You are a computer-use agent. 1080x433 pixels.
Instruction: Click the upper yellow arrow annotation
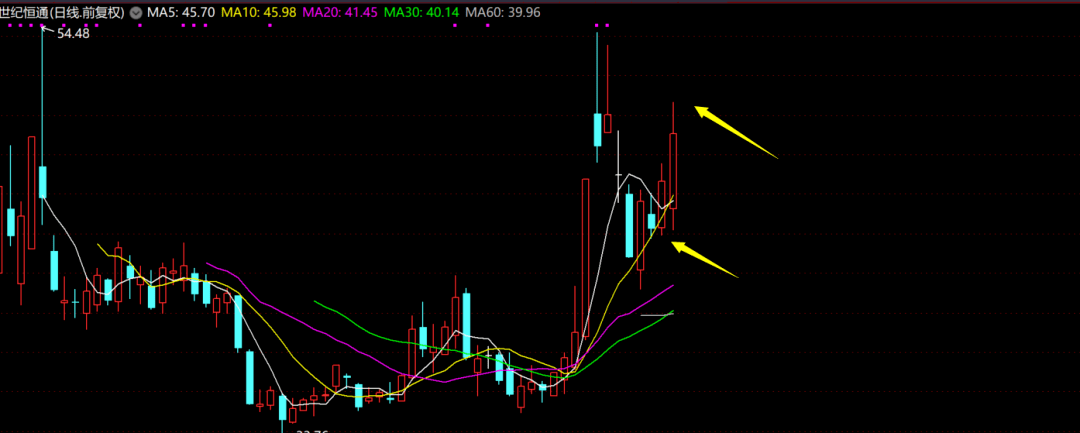click(x=735, y=132)
